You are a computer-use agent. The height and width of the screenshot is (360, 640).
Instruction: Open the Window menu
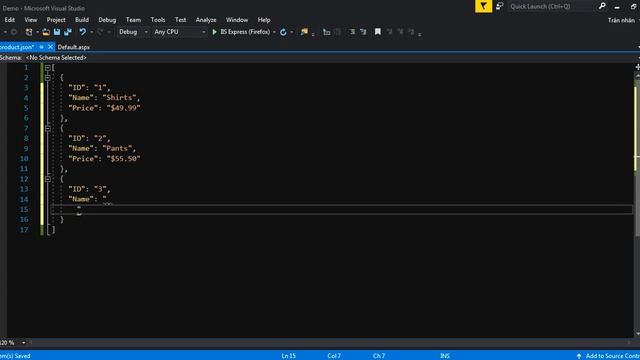click(237, 20)
